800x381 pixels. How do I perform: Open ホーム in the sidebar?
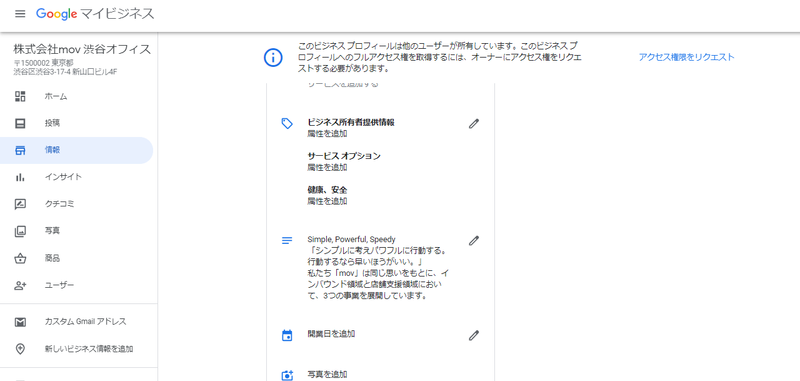point(77,96)
